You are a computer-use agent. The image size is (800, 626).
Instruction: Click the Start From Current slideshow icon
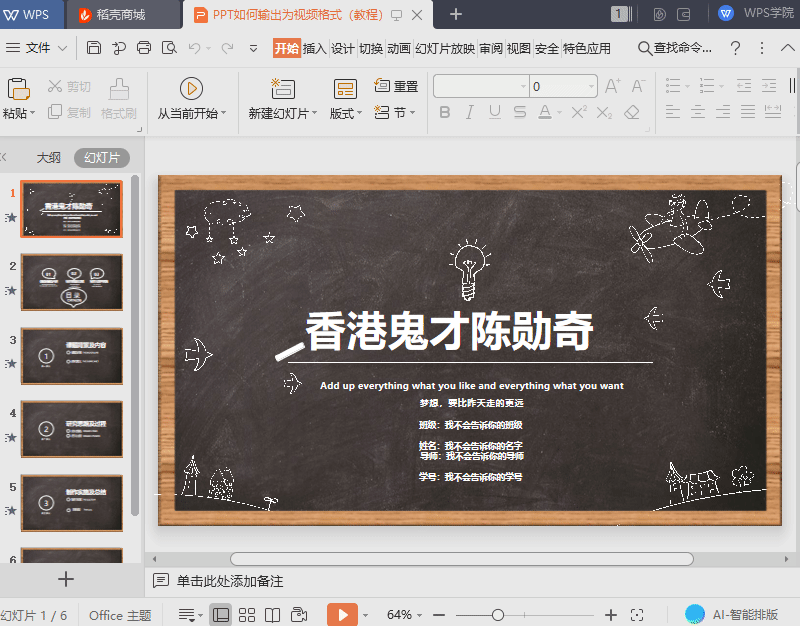(x=192, y=89)
